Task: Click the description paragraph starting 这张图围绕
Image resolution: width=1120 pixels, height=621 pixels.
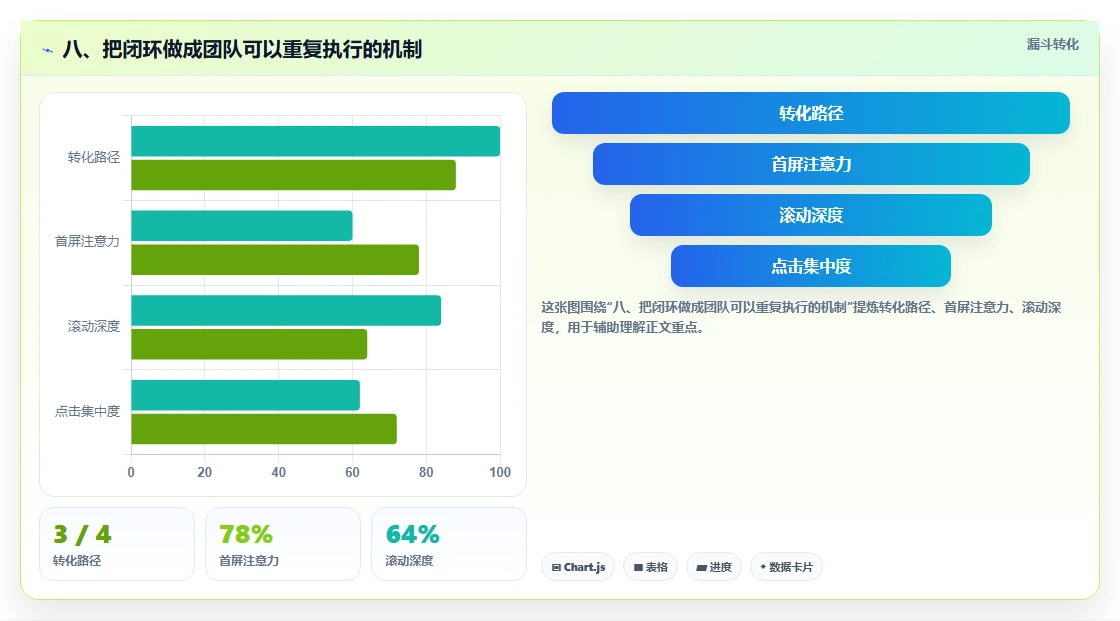Action: [x=801, y=317]
